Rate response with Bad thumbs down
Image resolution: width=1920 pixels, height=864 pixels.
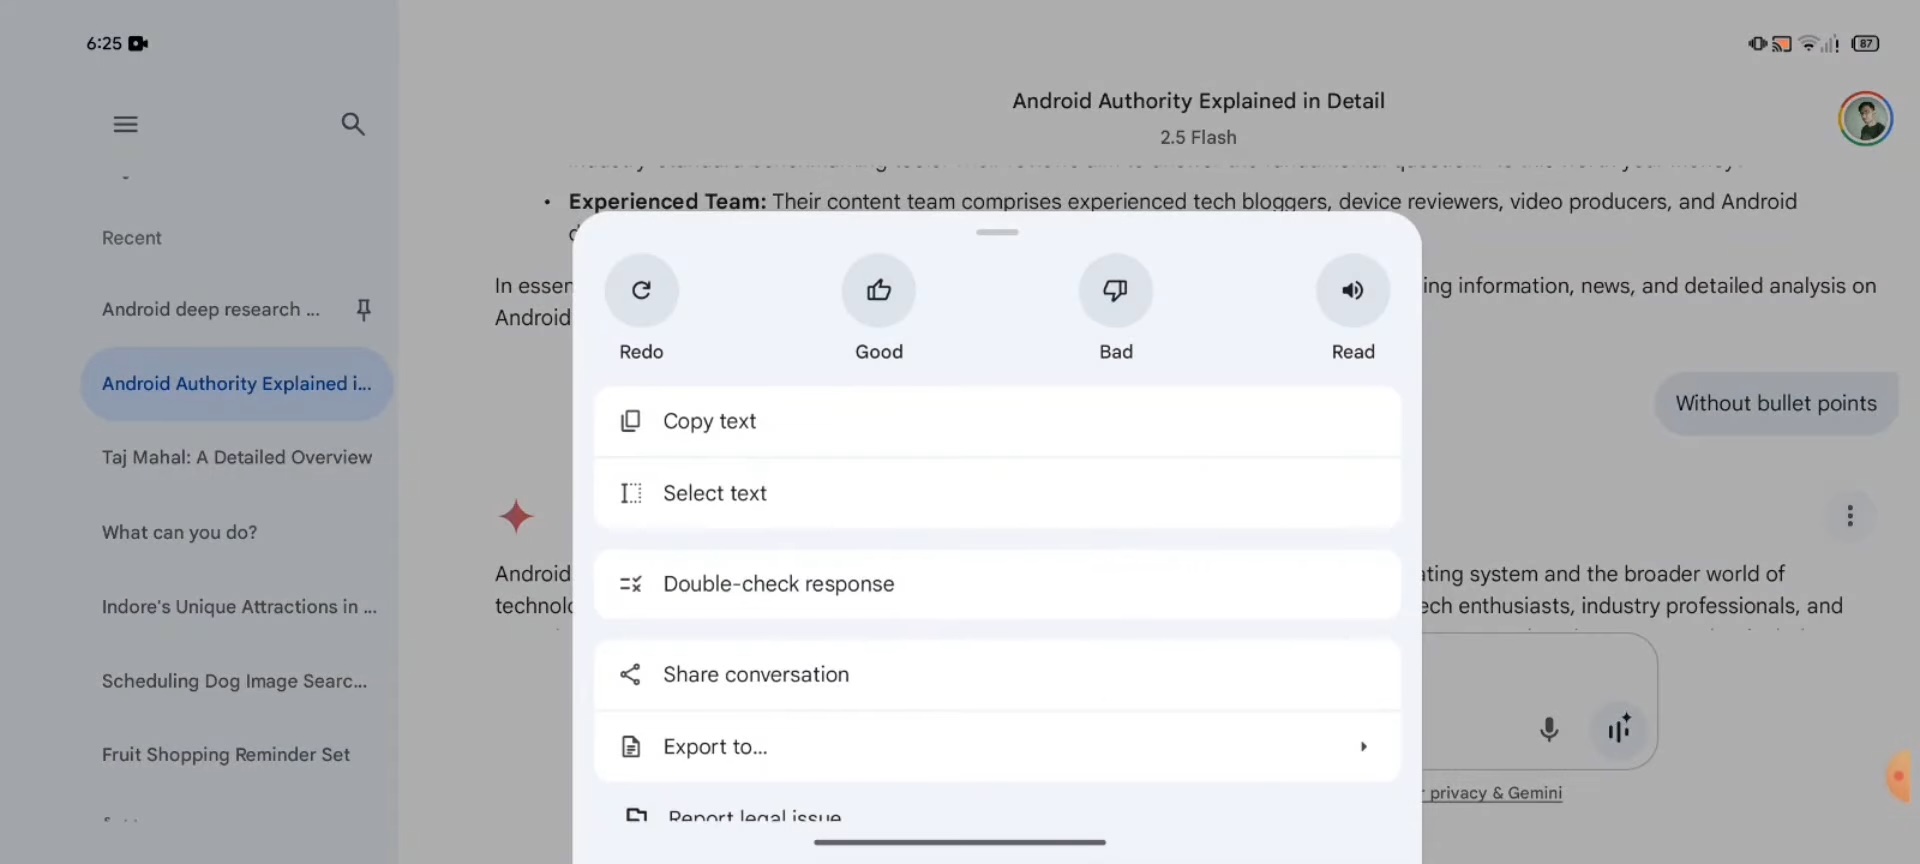point(1115,291)
